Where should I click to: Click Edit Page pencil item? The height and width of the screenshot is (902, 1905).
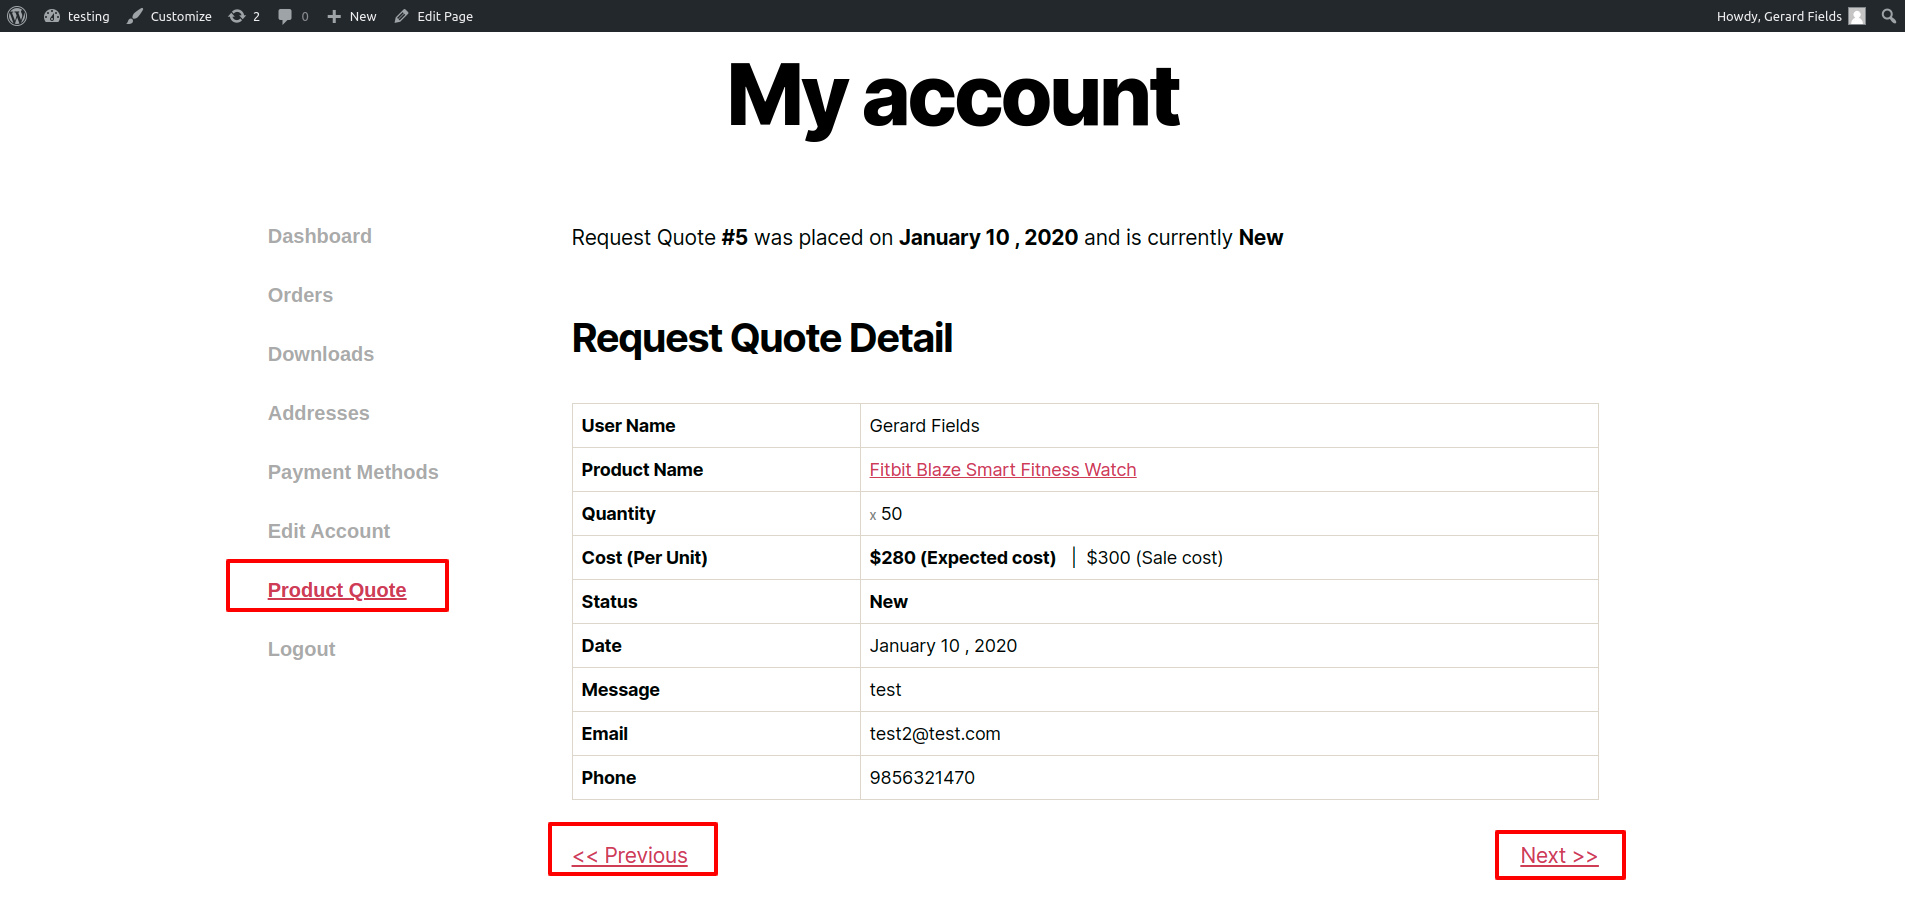tap(433, 16)
